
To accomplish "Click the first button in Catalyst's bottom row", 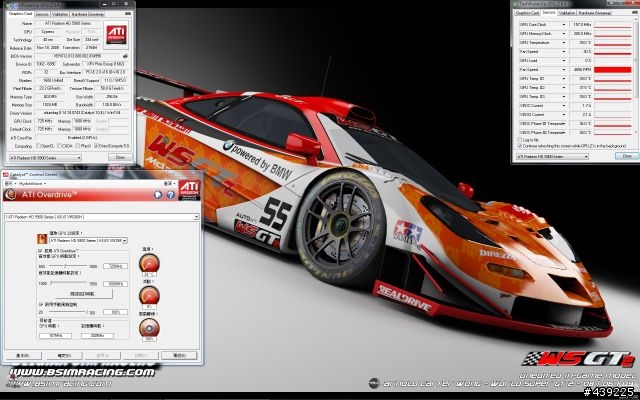I will point(22,356).
